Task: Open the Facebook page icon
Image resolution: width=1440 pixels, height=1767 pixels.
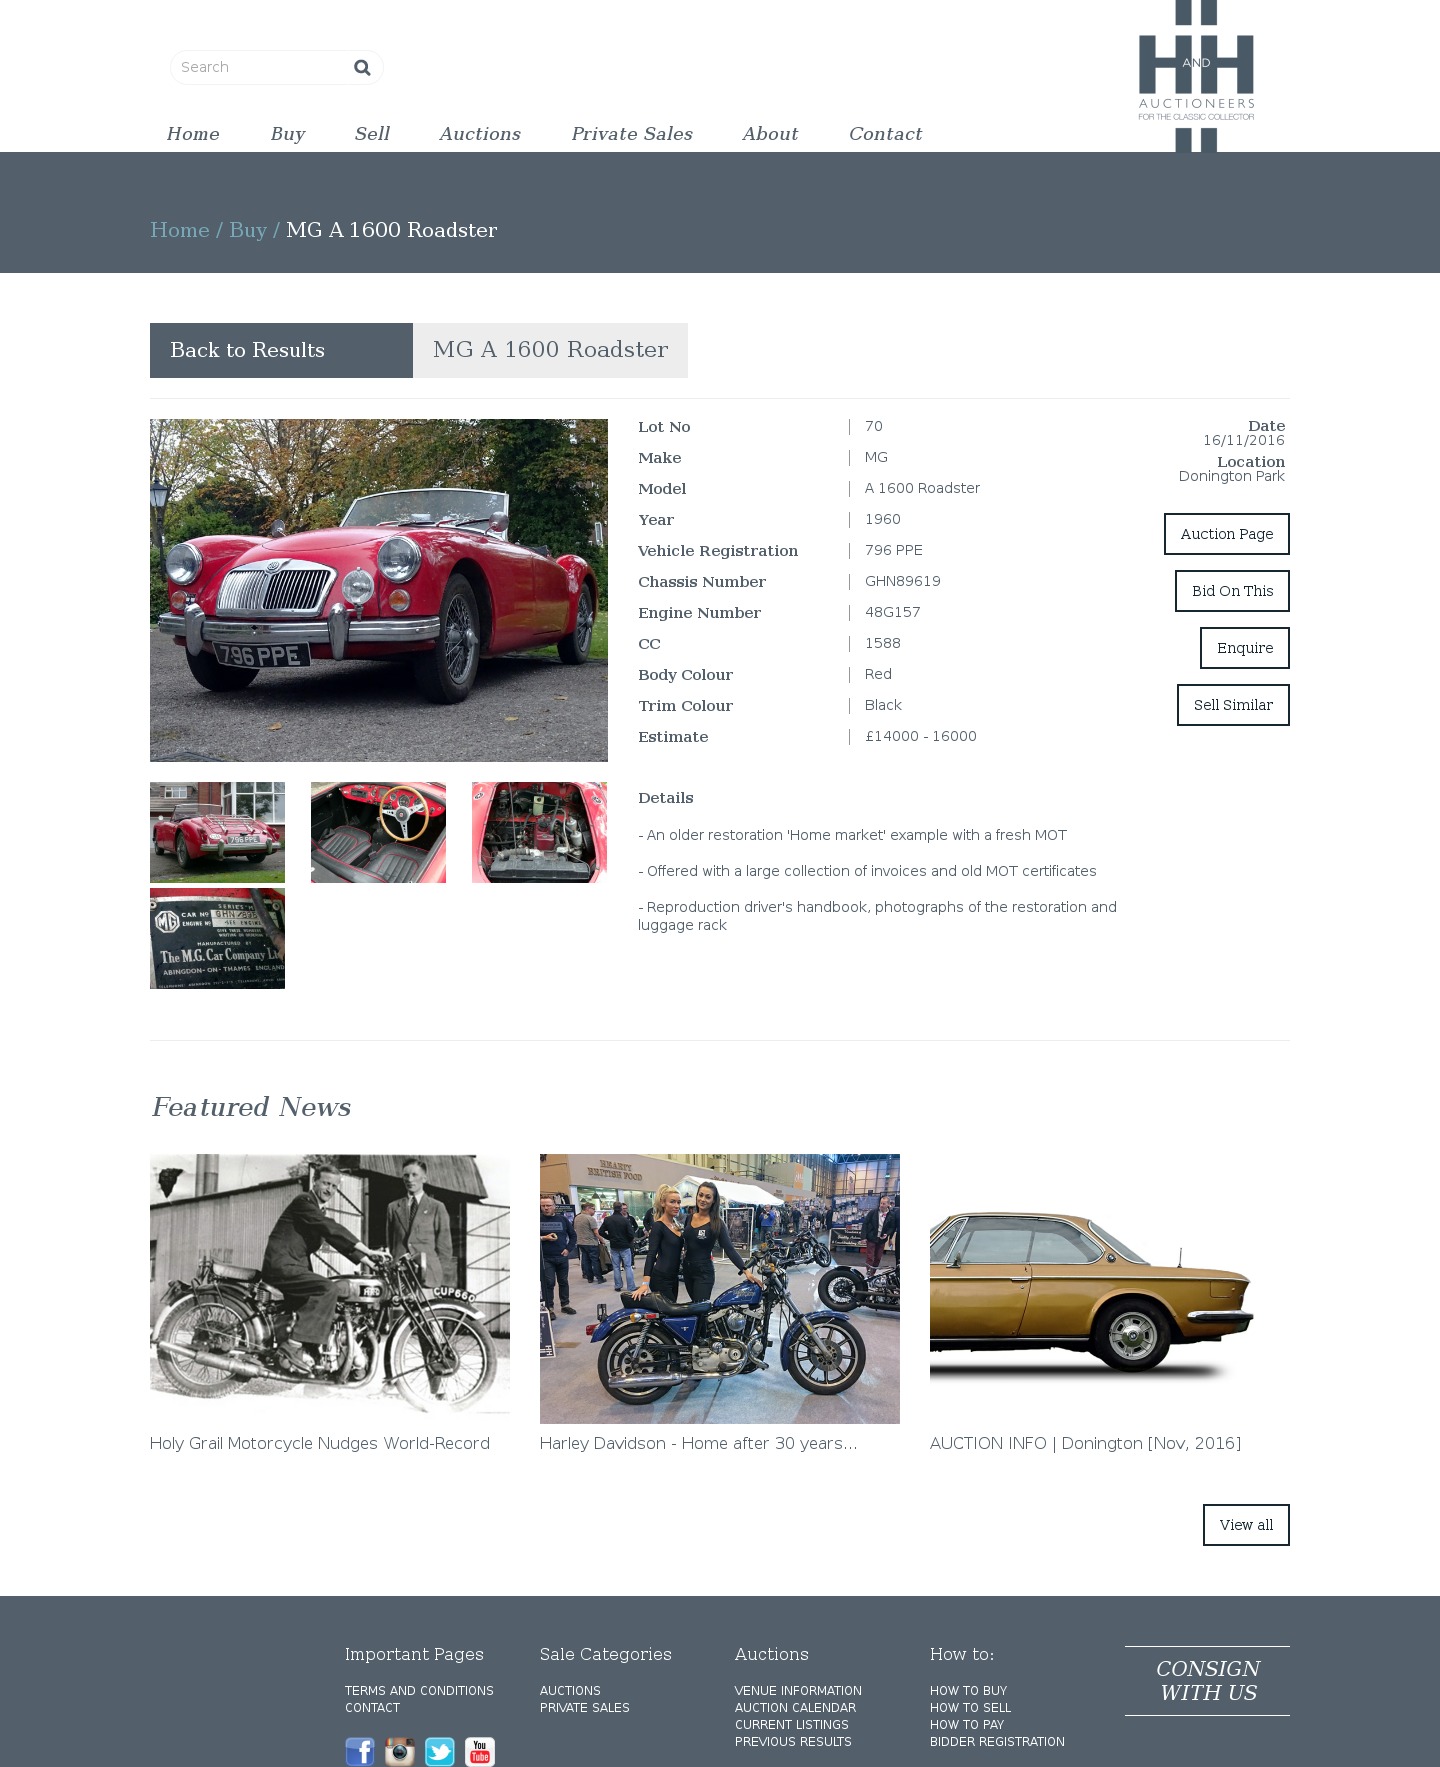Action: point(360,1751)
